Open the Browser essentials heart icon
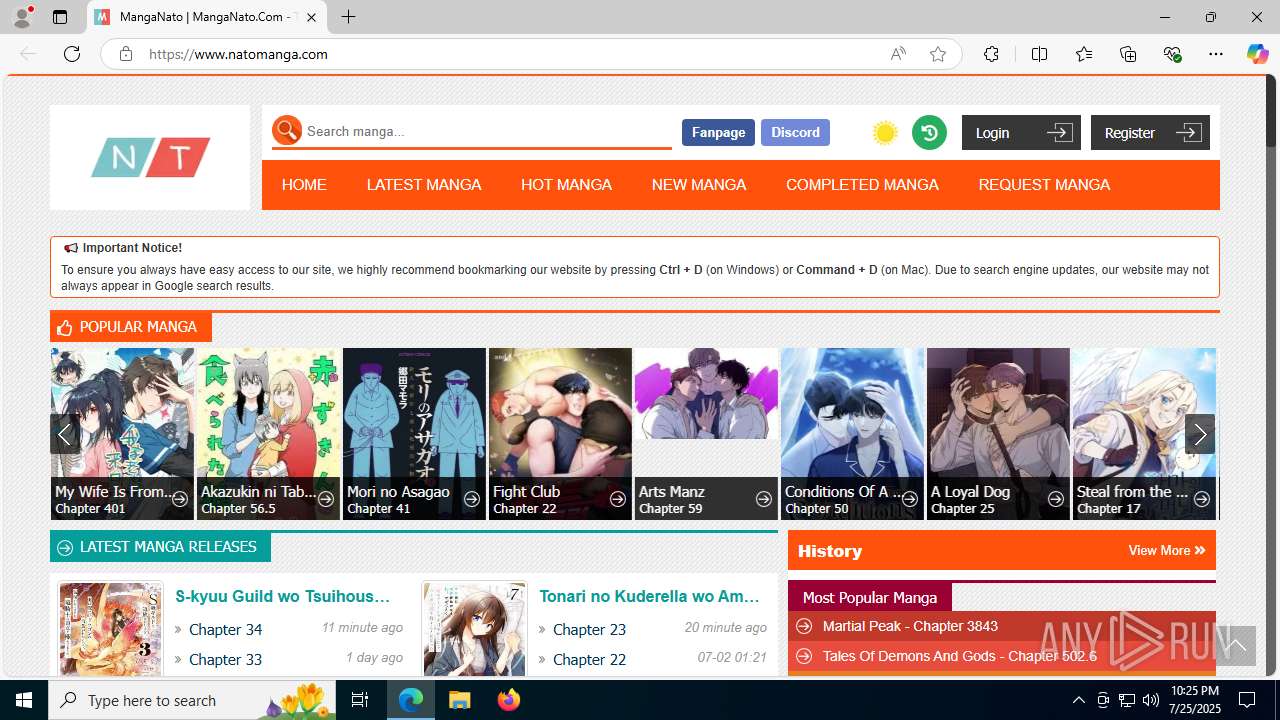The height and width of the screenshot is (720, 1280). (x=1173, y=54)
